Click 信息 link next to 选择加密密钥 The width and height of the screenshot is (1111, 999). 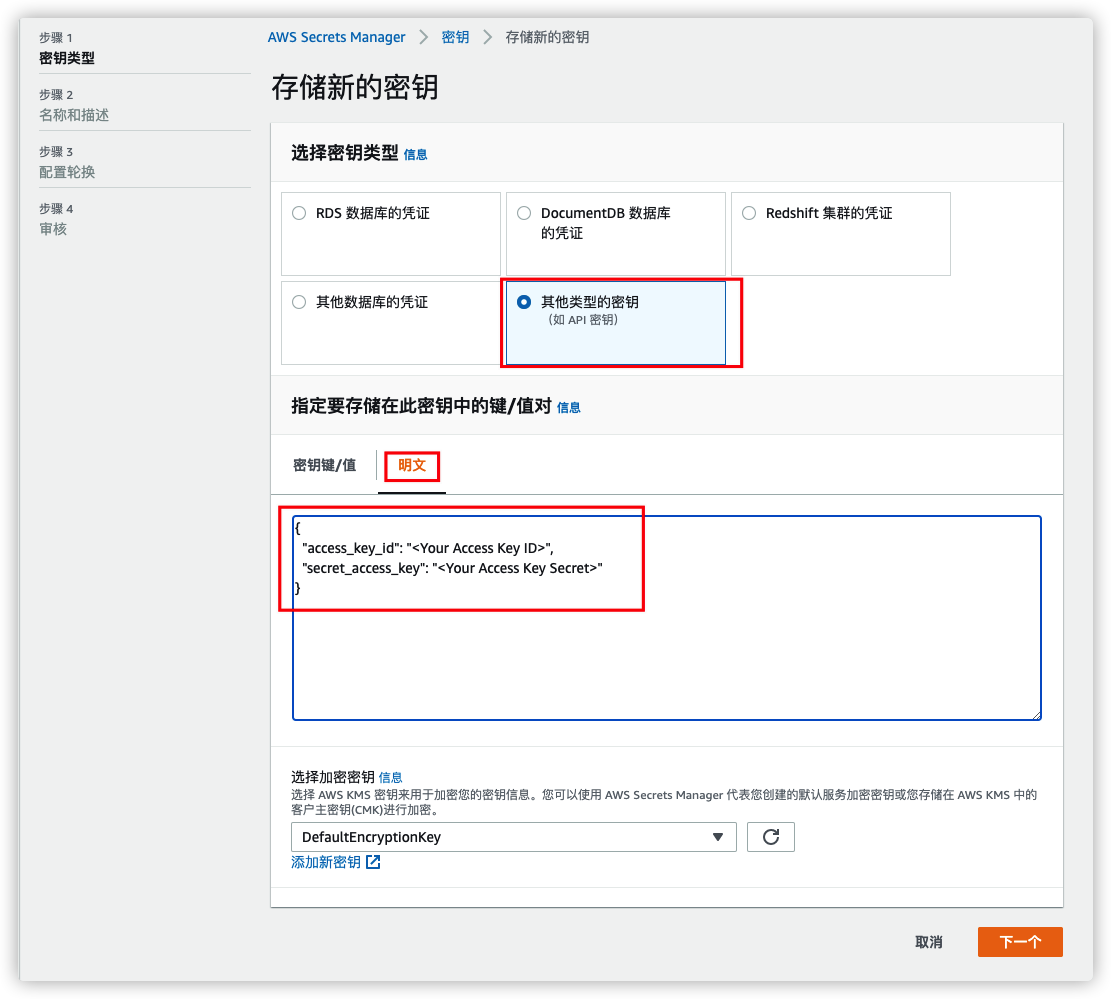390,777
